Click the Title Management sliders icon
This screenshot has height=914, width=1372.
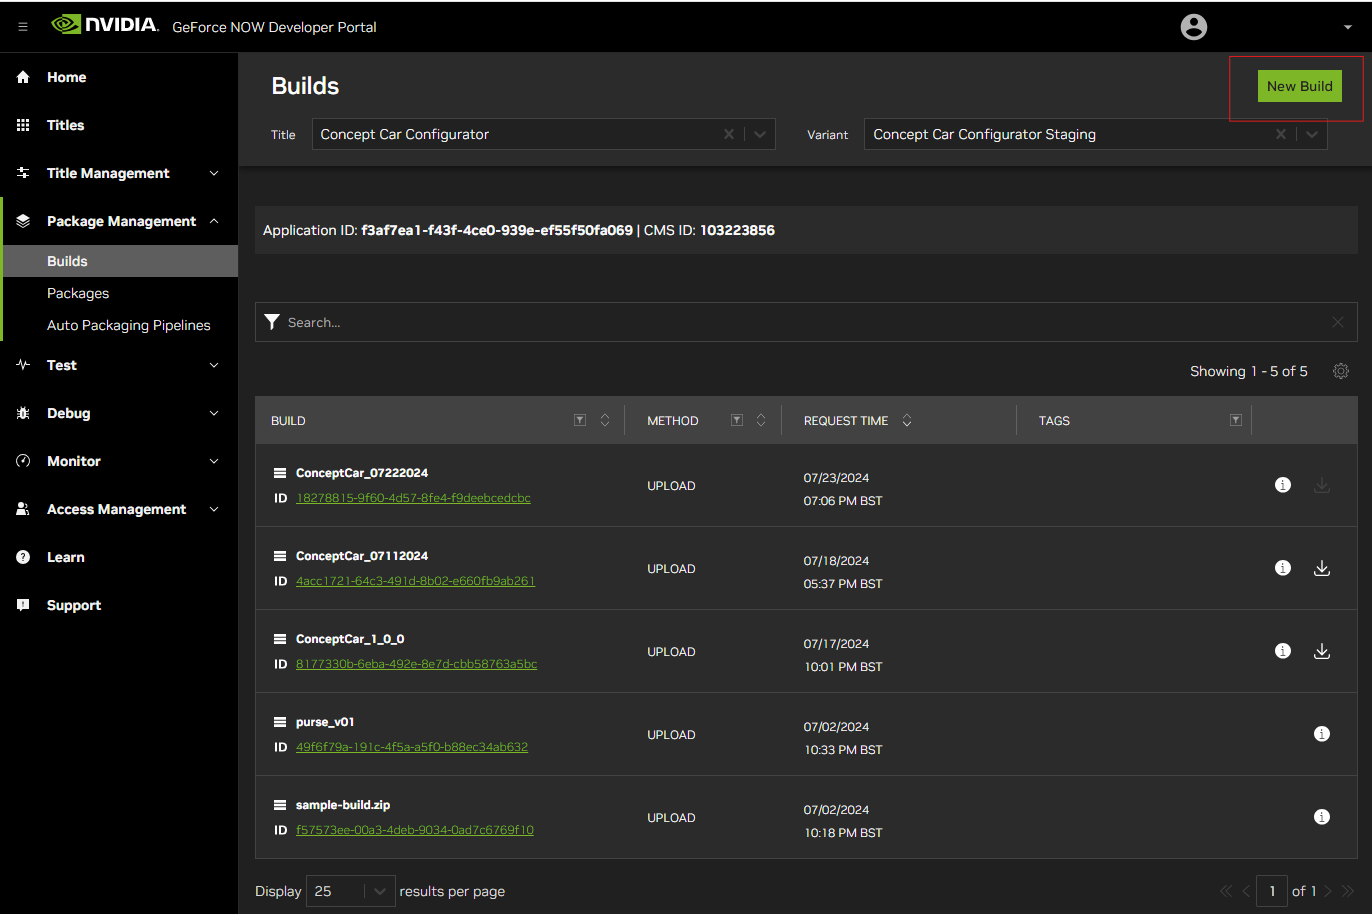23,173
